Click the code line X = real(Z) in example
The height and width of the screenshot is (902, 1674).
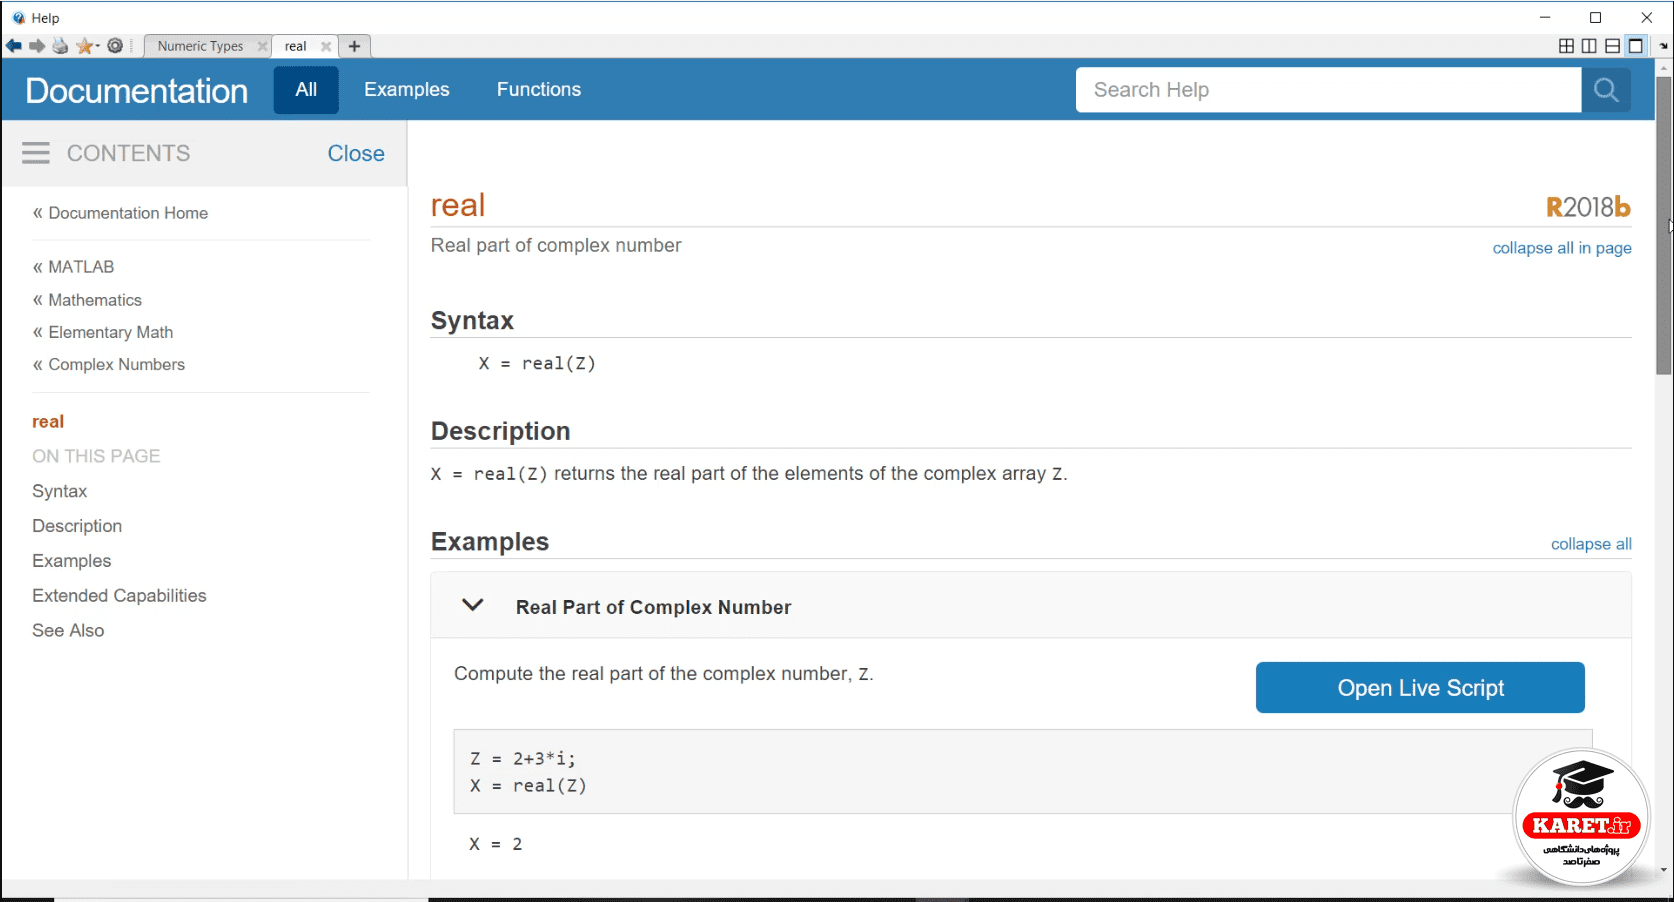pos(528,786)
